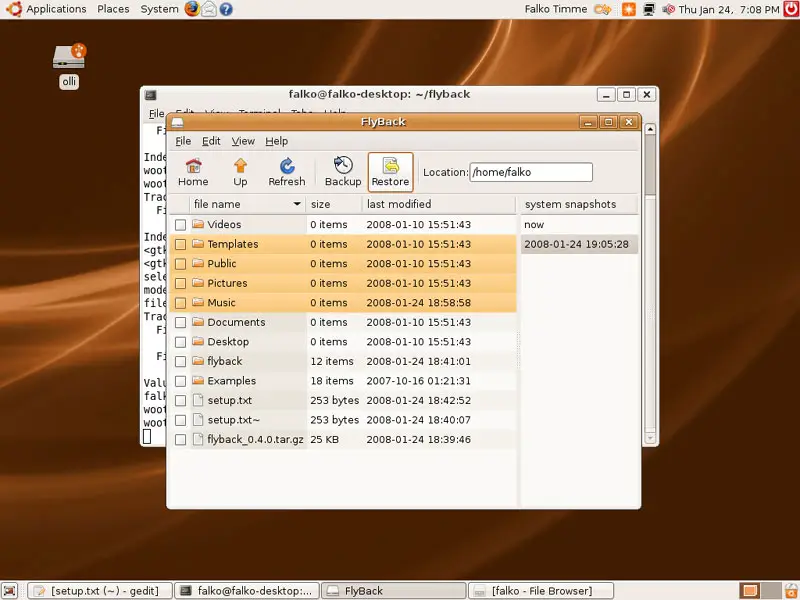Refresh the FlyBack file listing

click(287, 172)
